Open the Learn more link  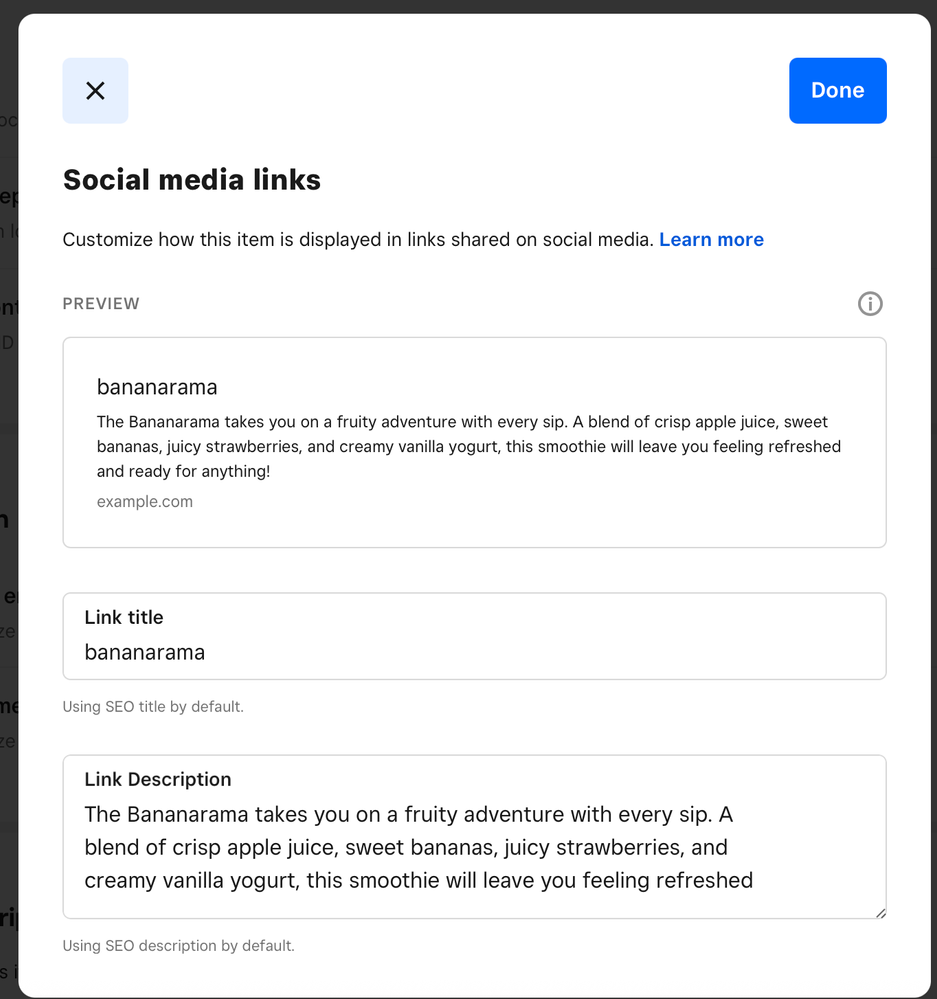coord(711,240)
